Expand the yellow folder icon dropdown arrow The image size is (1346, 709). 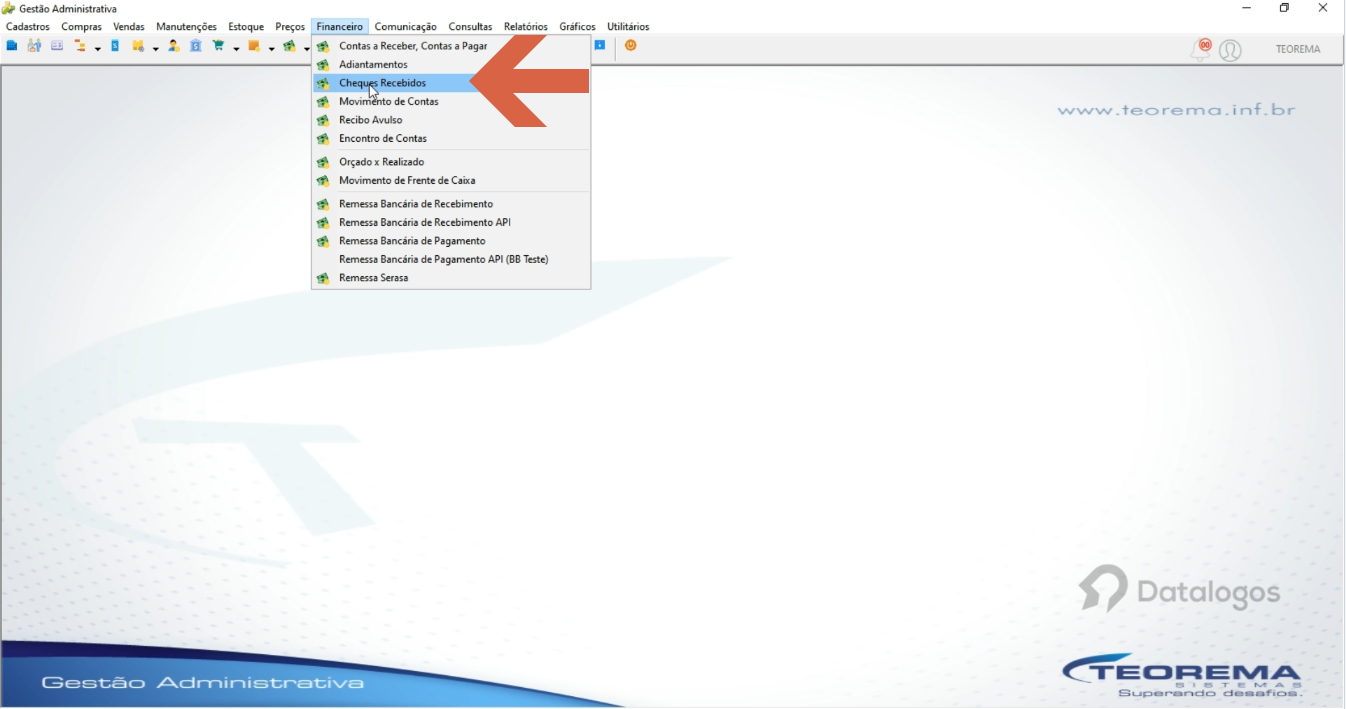pos(155,48)
